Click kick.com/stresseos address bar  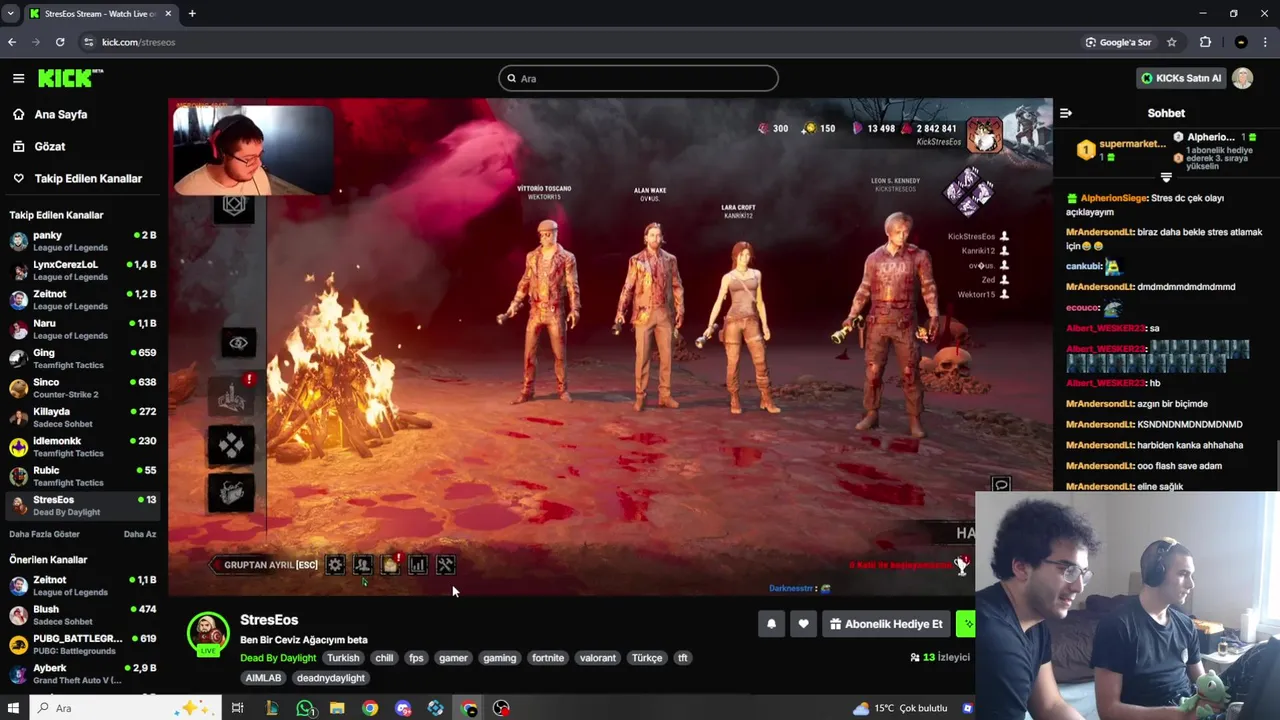[x=138, y=42]
